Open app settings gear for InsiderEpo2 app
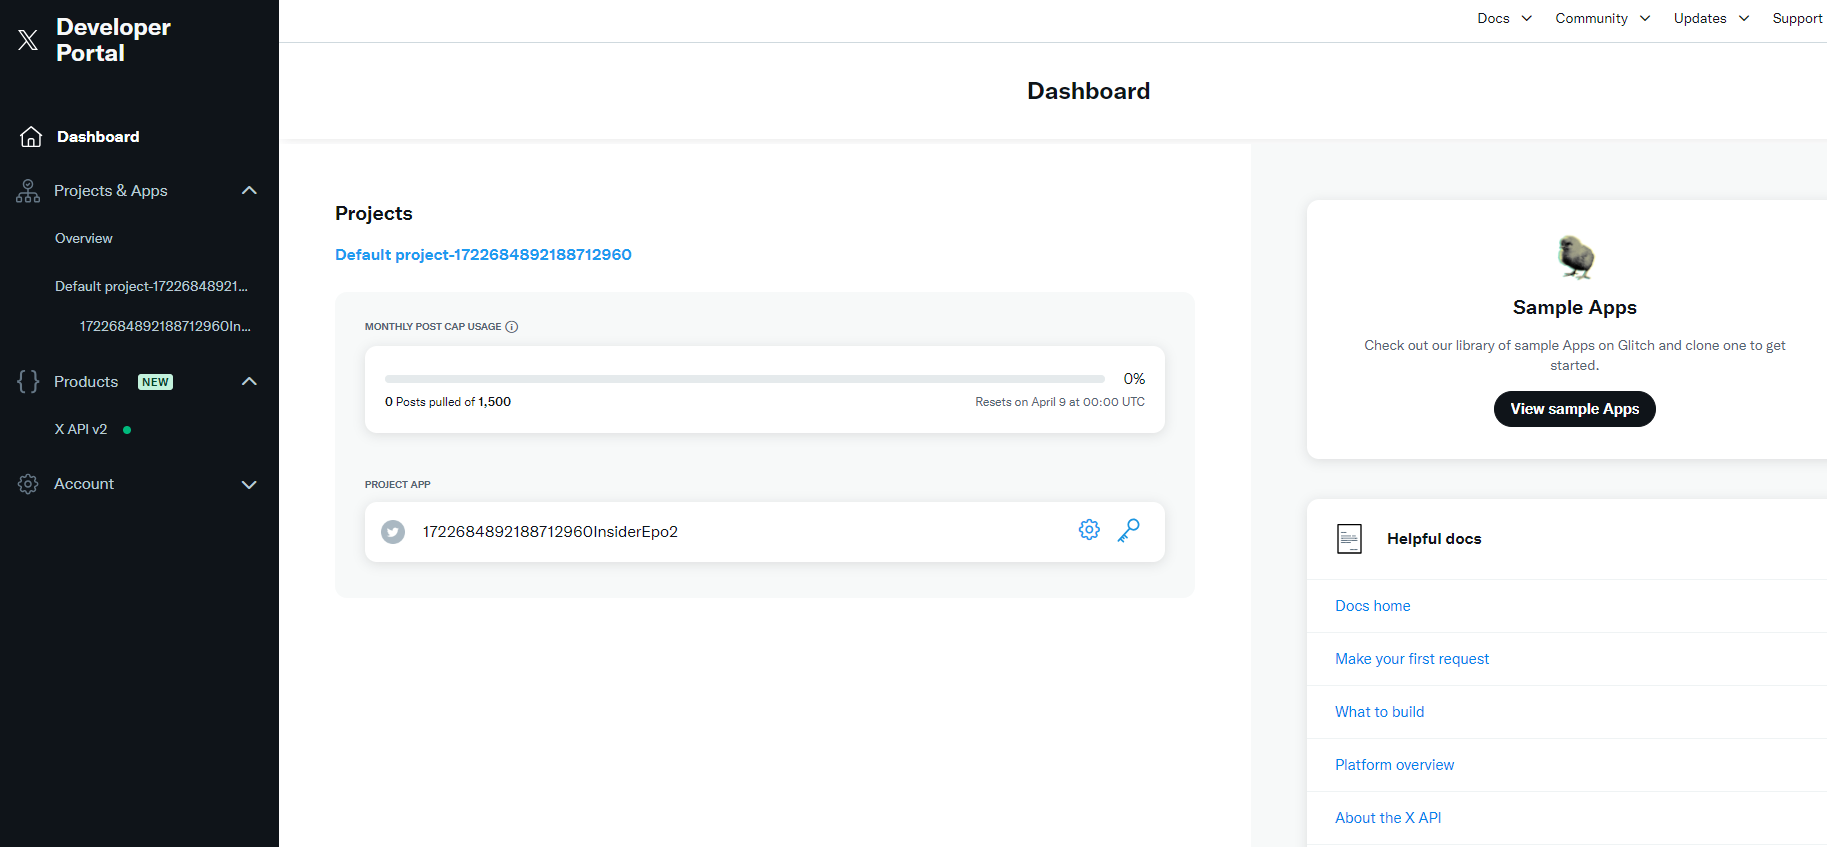Image resolution: width=1827 pixels, height=847 pixels. (1089, 530)
